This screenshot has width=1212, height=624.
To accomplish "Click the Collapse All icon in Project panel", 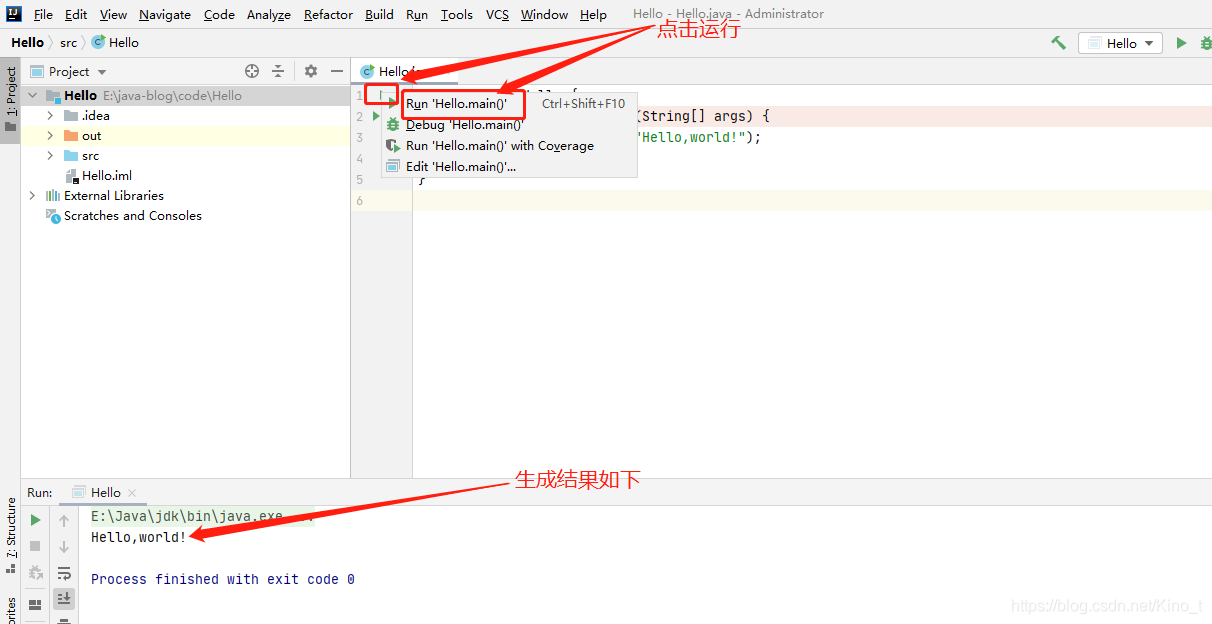I will coord(278,71).
